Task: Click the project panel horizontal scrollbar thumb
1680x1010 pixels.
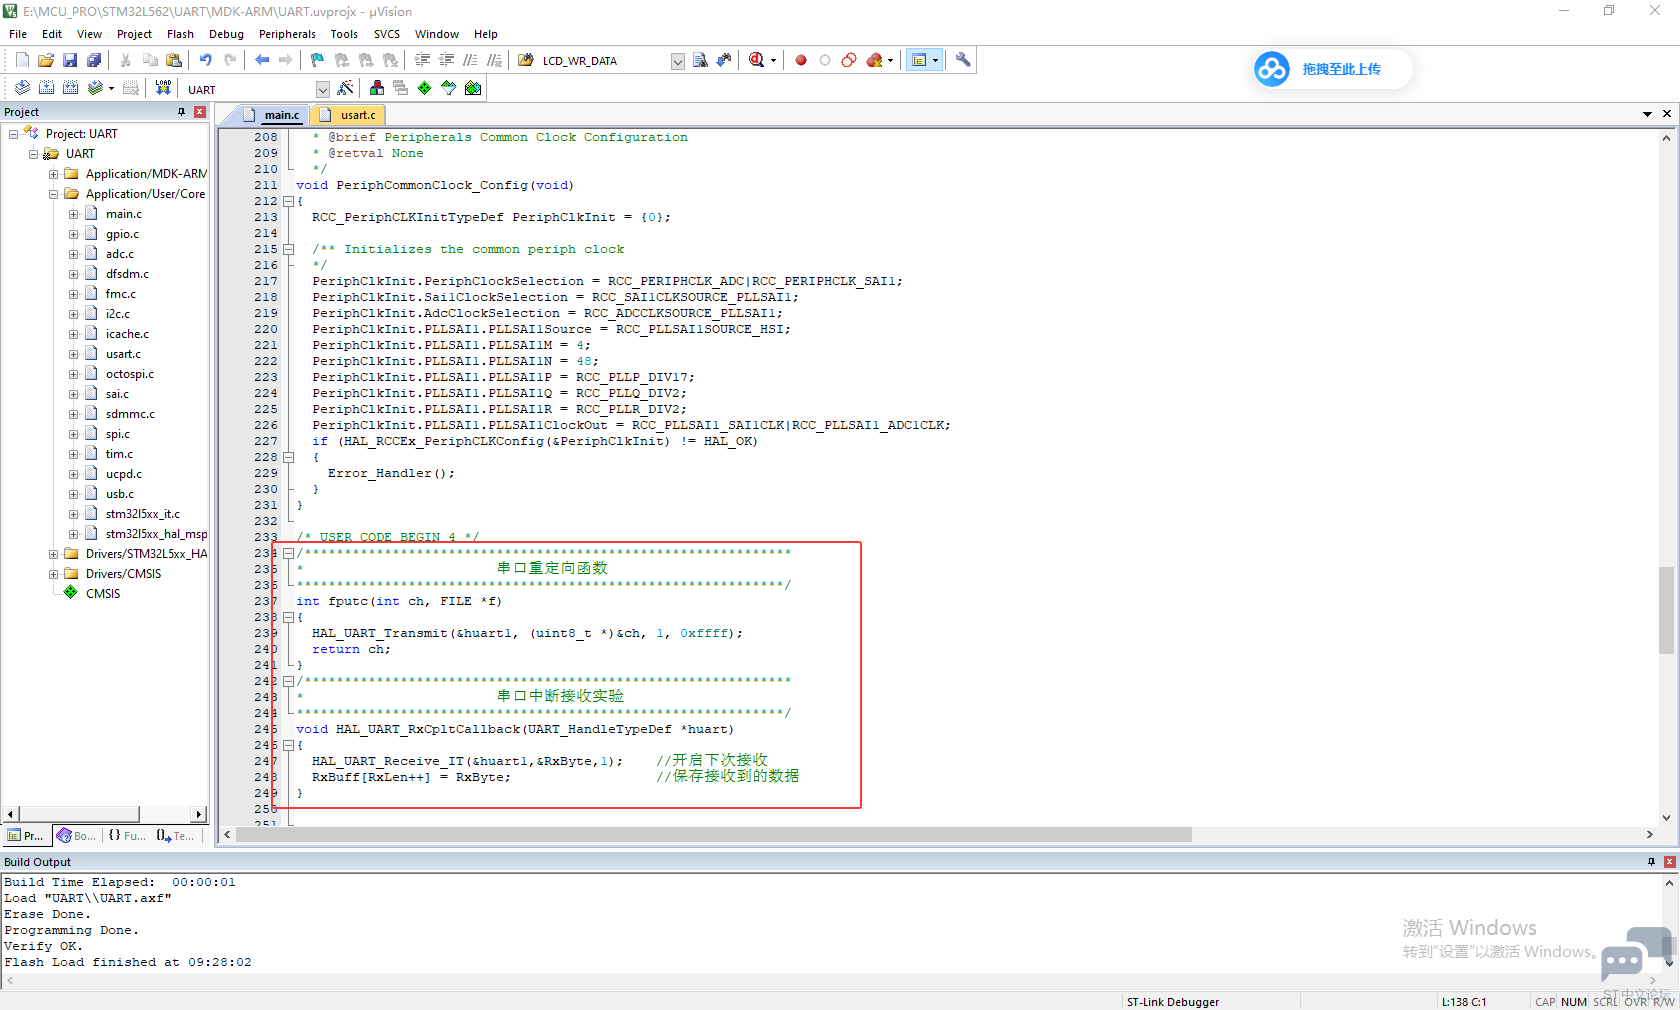Action: 79,814
